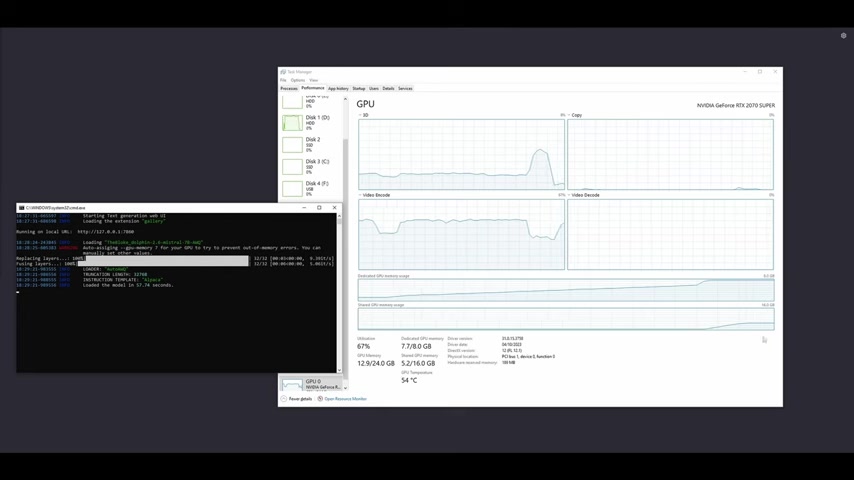This screenshot has height=480, width=854.
Task: Click the Resource Monitor icon
Action: (x=320, y=399)
